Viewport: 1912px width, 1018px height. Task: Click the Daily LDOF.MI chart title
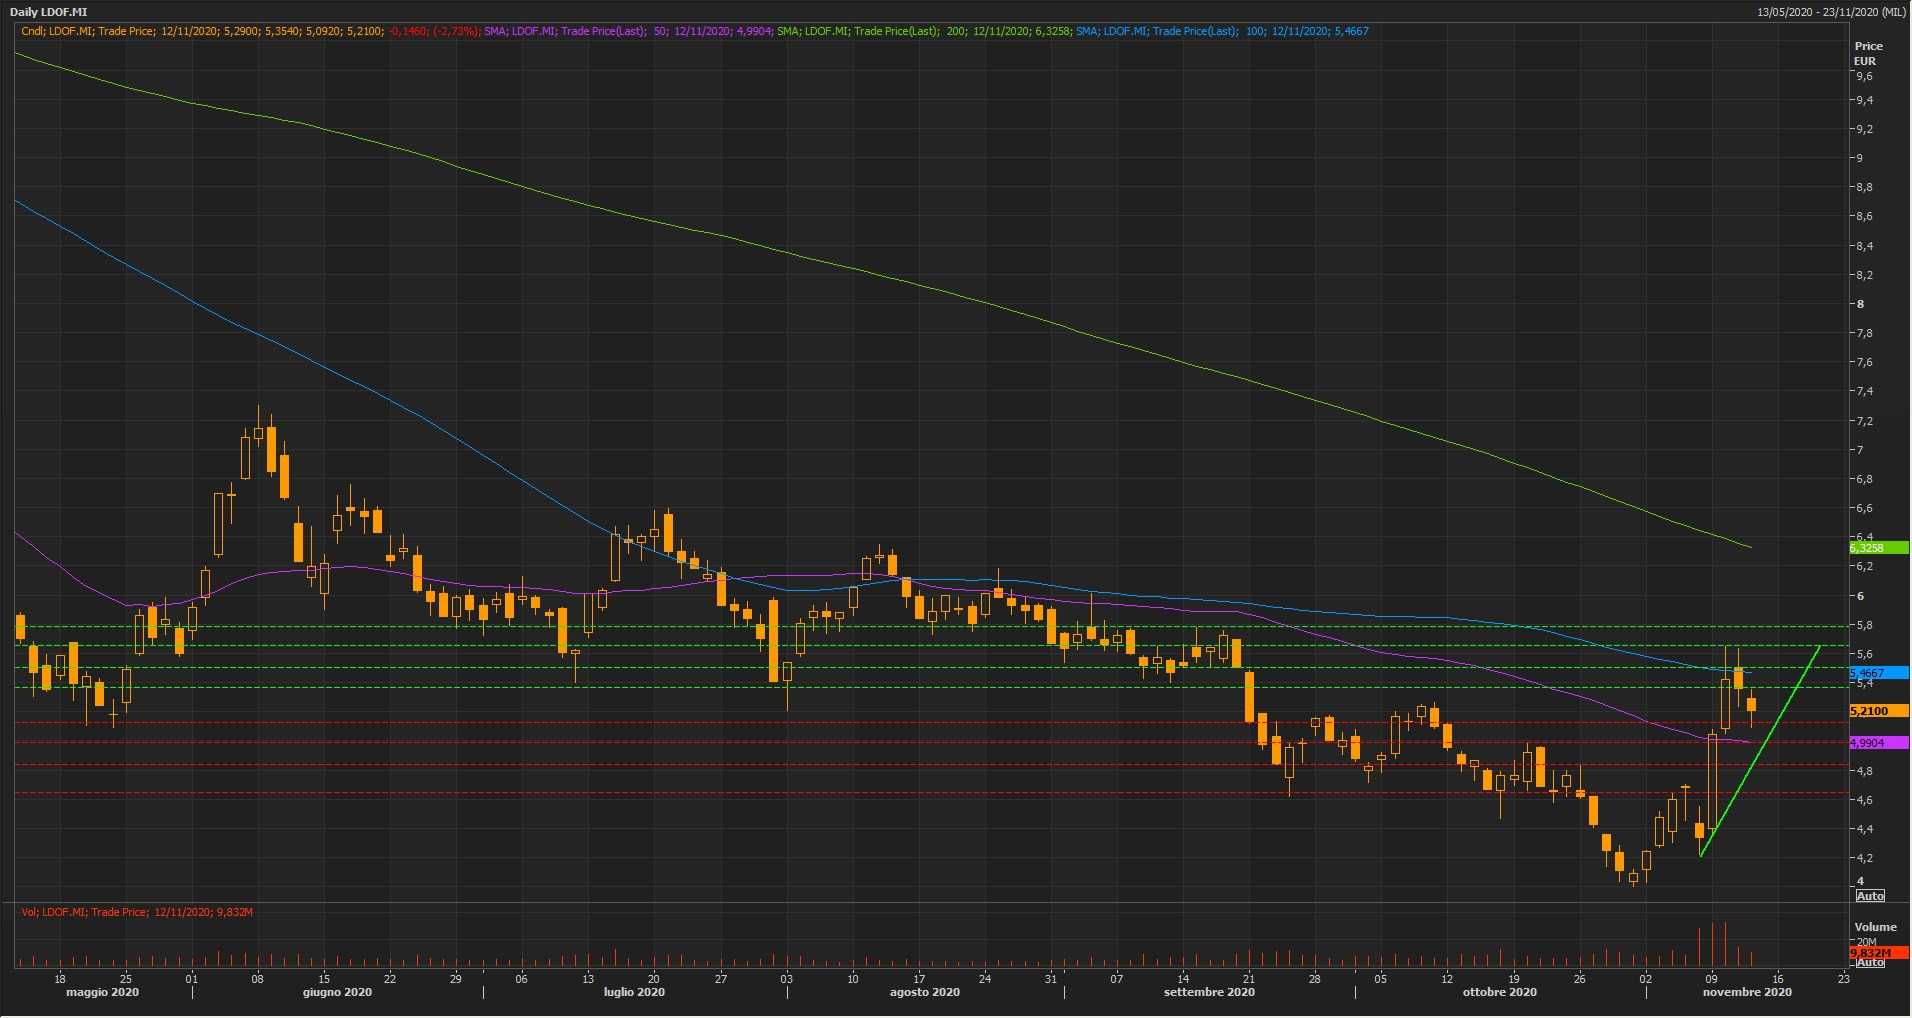click(49, 12)
